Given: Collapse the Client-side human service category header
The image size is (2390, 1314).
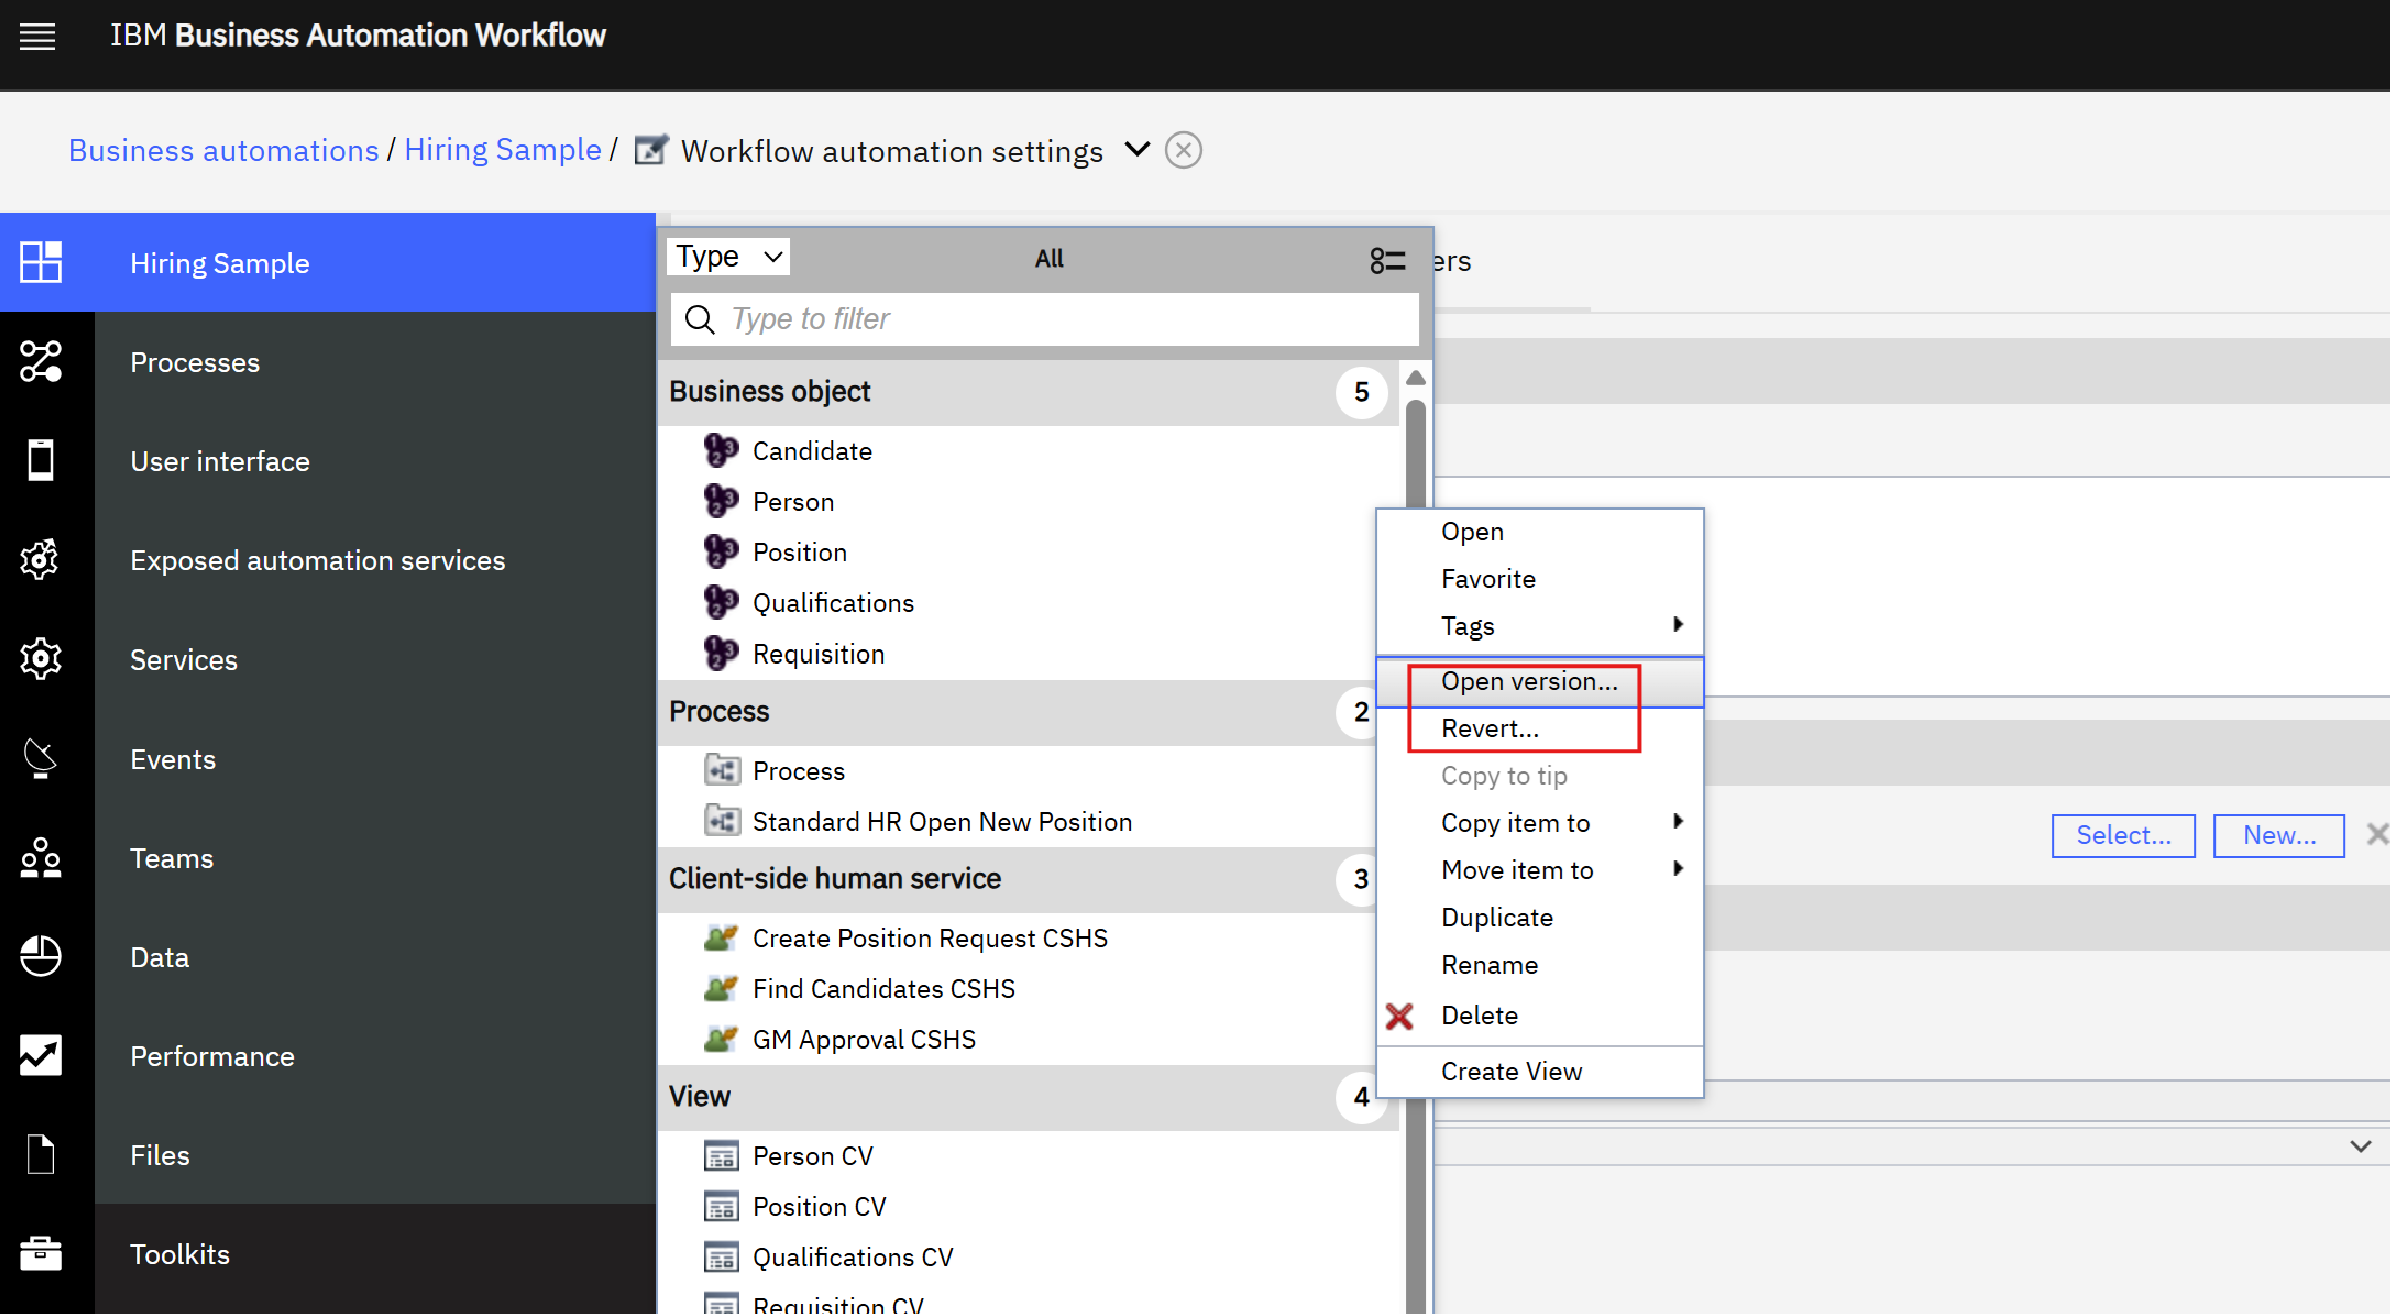Looking at the screenshot, I should click(1017, 879).
